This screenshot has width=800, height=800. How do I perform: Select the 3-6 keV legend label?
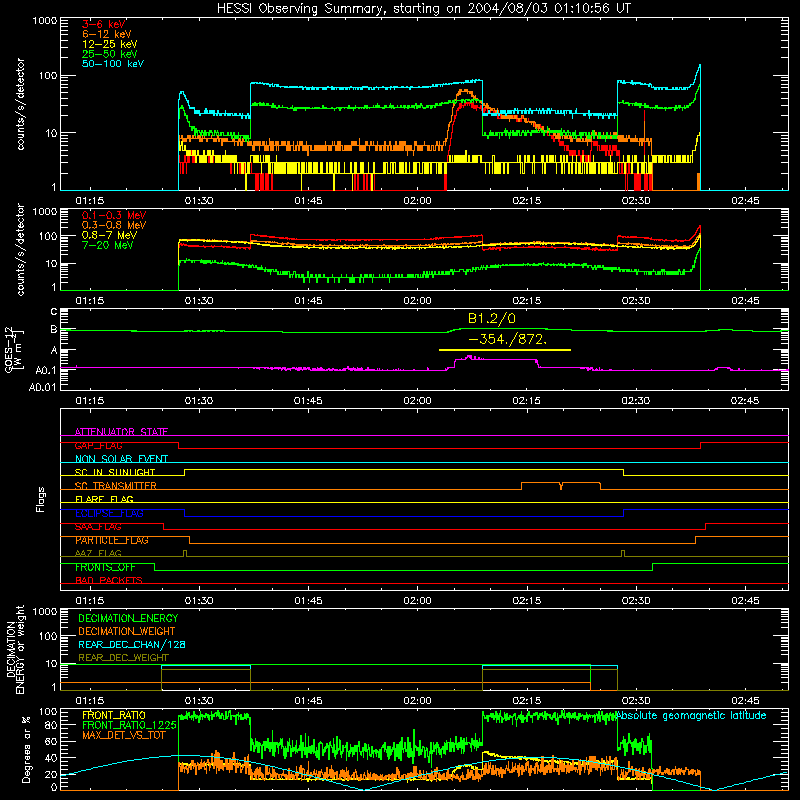click(x=104, y=24)
